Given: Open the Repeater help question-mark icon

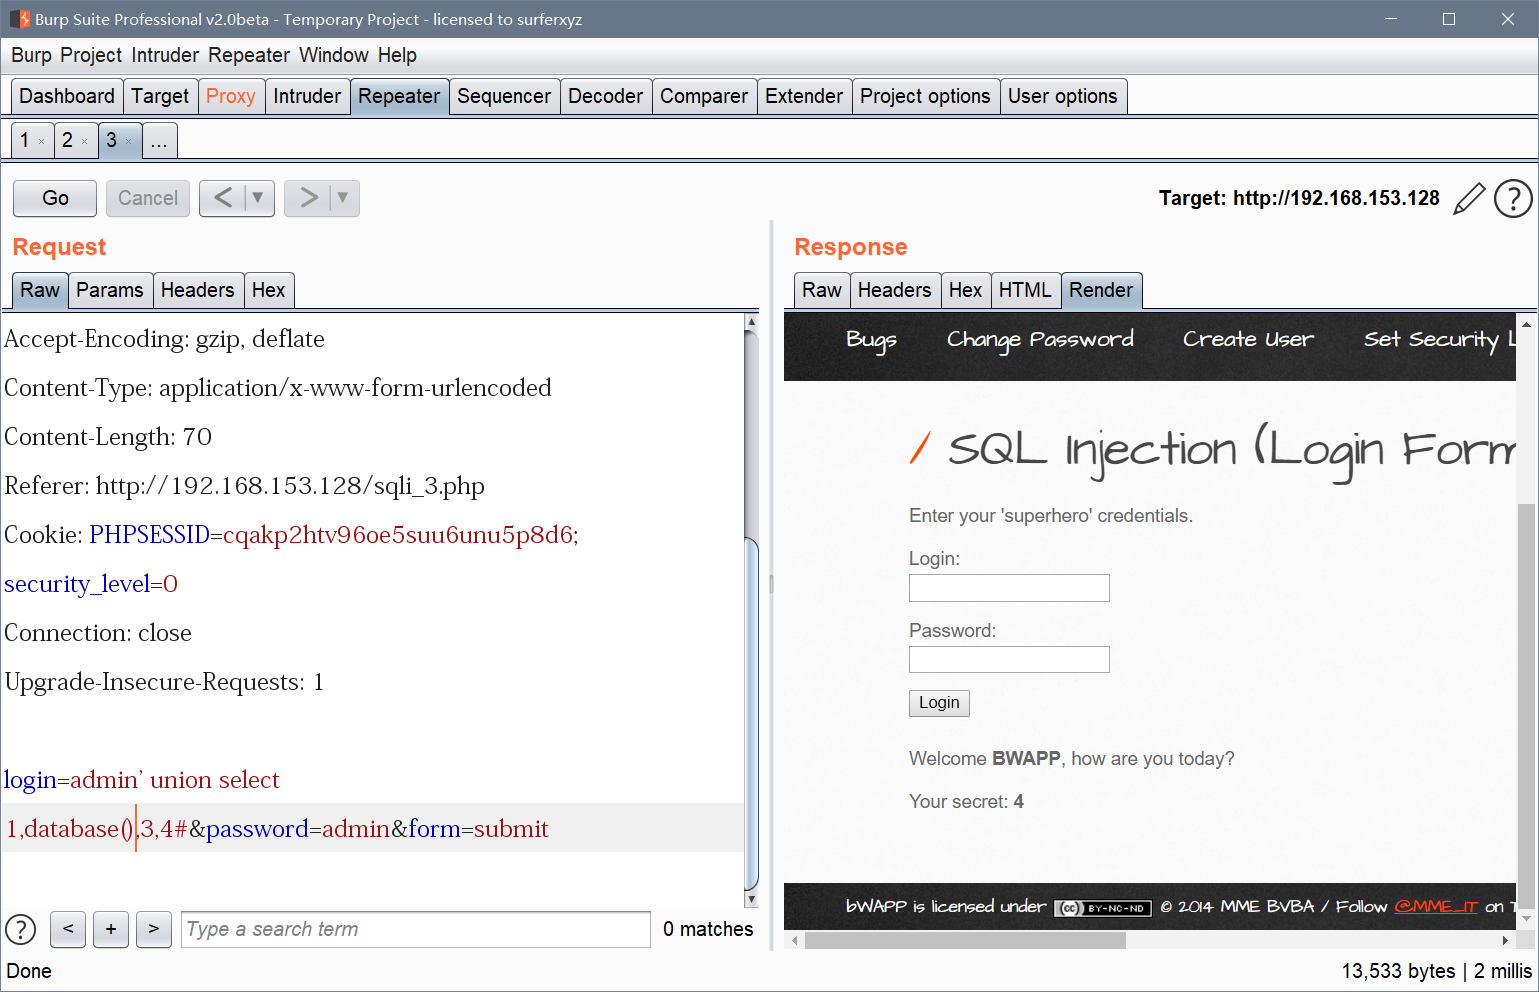Looking at the screenshot, I should (x=1513, y=198).
